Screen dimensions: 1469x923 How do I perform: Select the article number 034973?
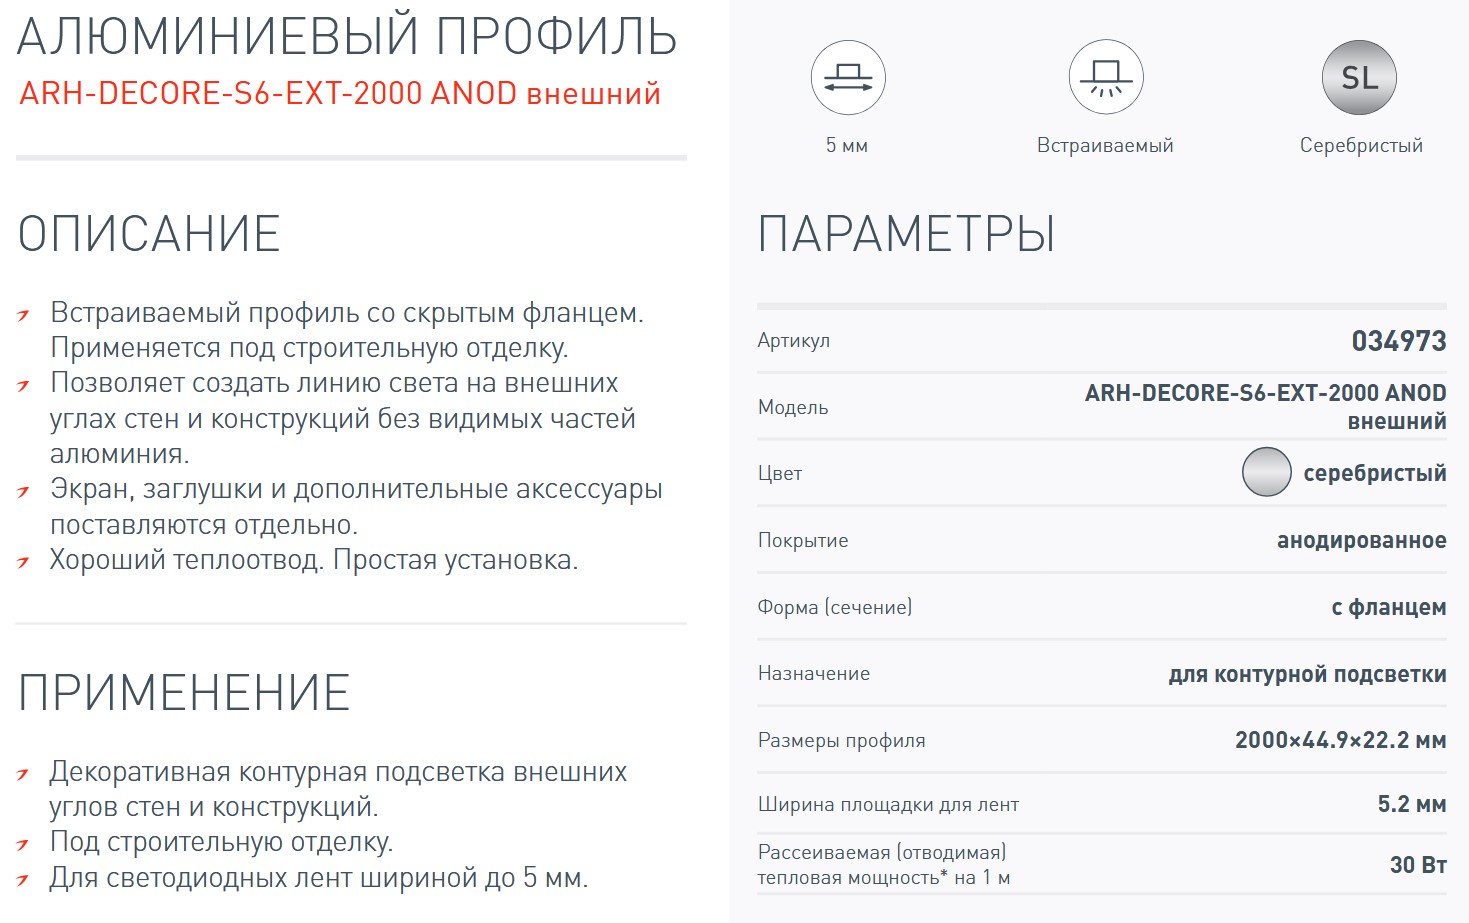click(1399, 341)
